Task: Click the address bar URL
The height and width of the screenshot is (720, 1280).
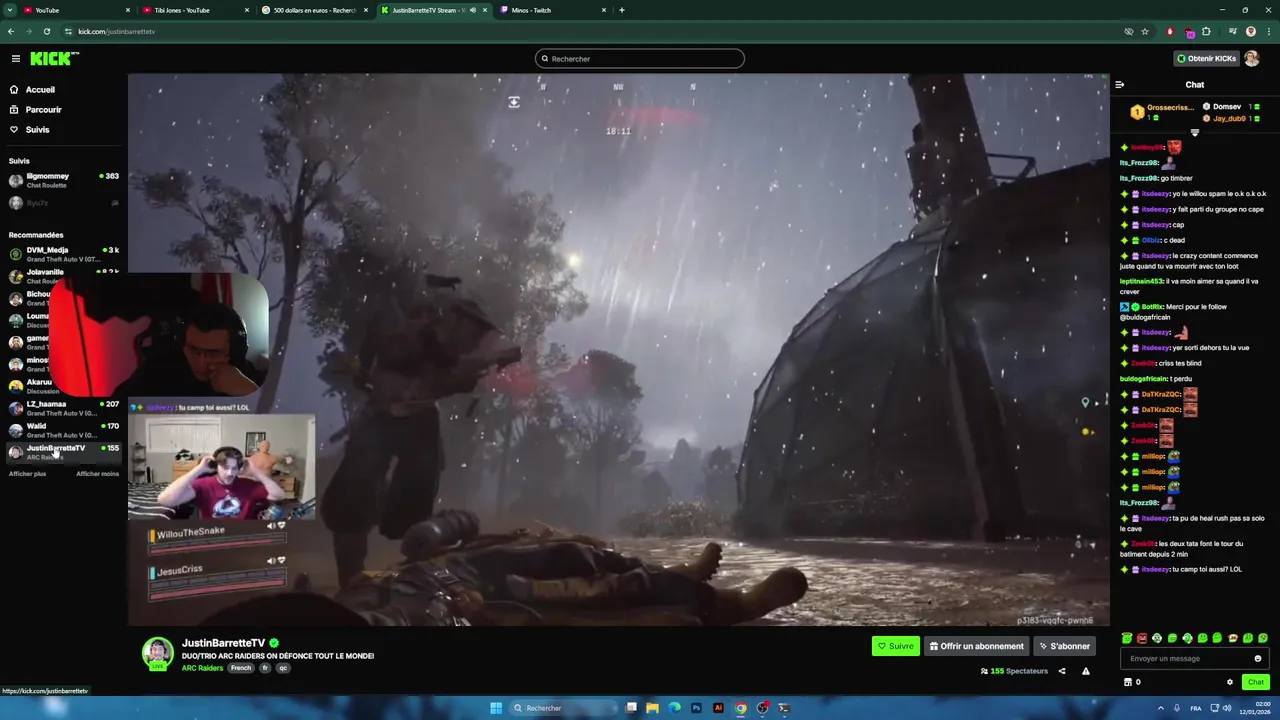Action: point(116,31)
